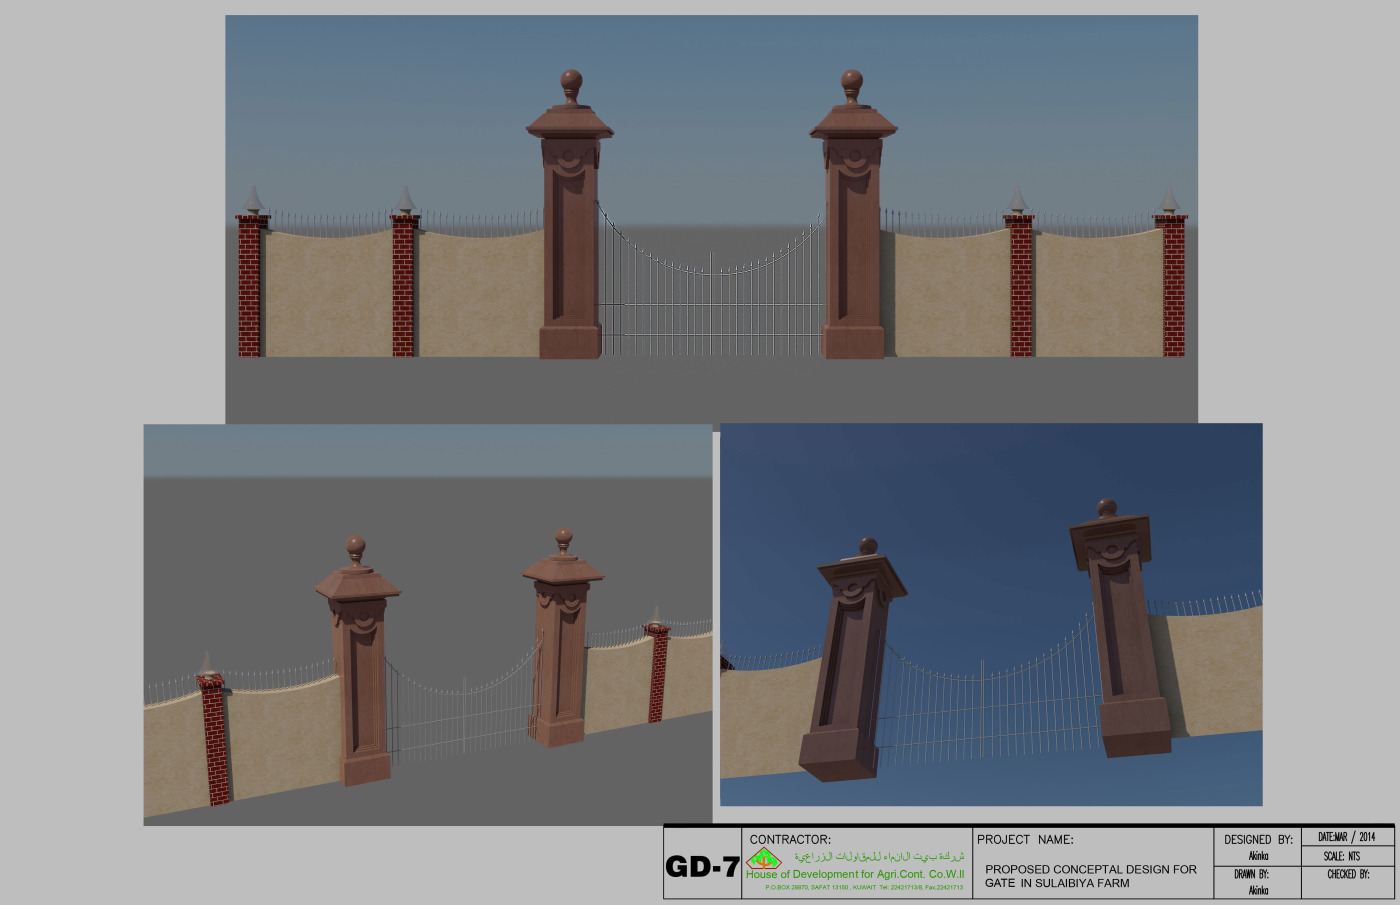Click the GD-7 sheet number
Viewport: 1400px width, 905px height.
tap(702, 867)
